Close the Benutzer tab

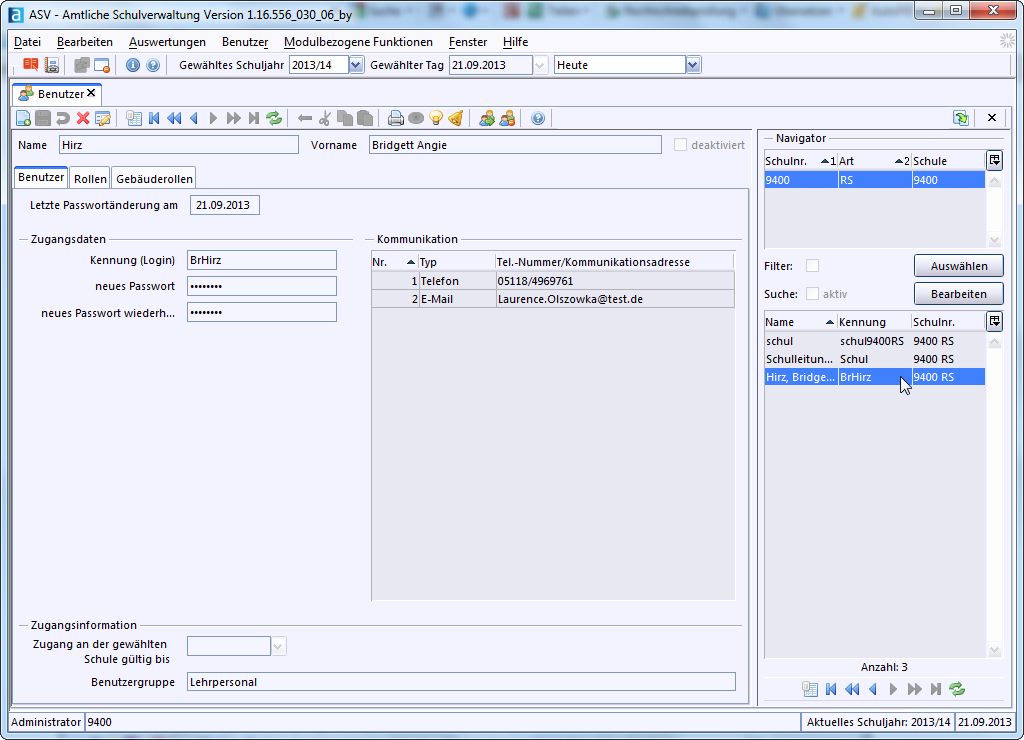pos(91,93)
